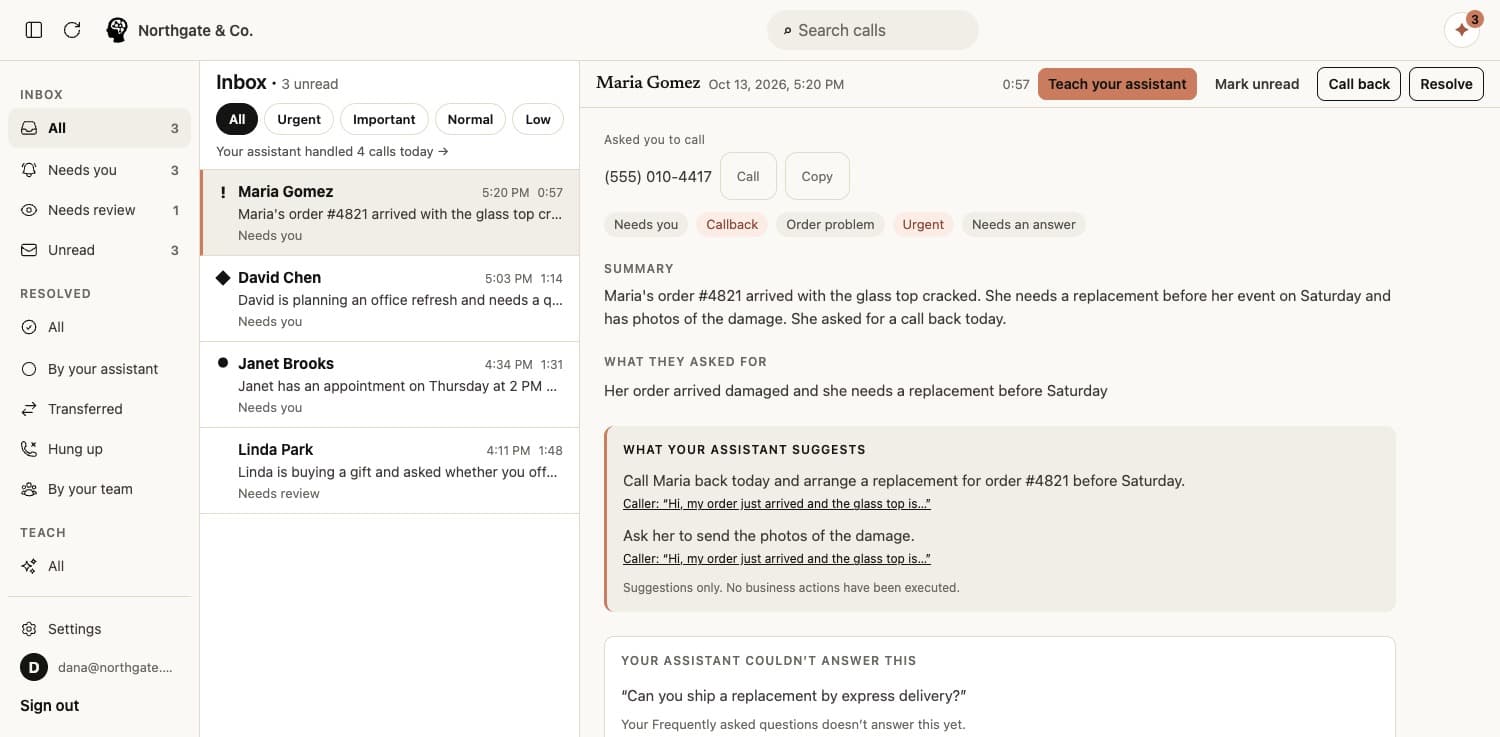
Task: Click the people icon for By your team
Action: [x=29, y=489]
